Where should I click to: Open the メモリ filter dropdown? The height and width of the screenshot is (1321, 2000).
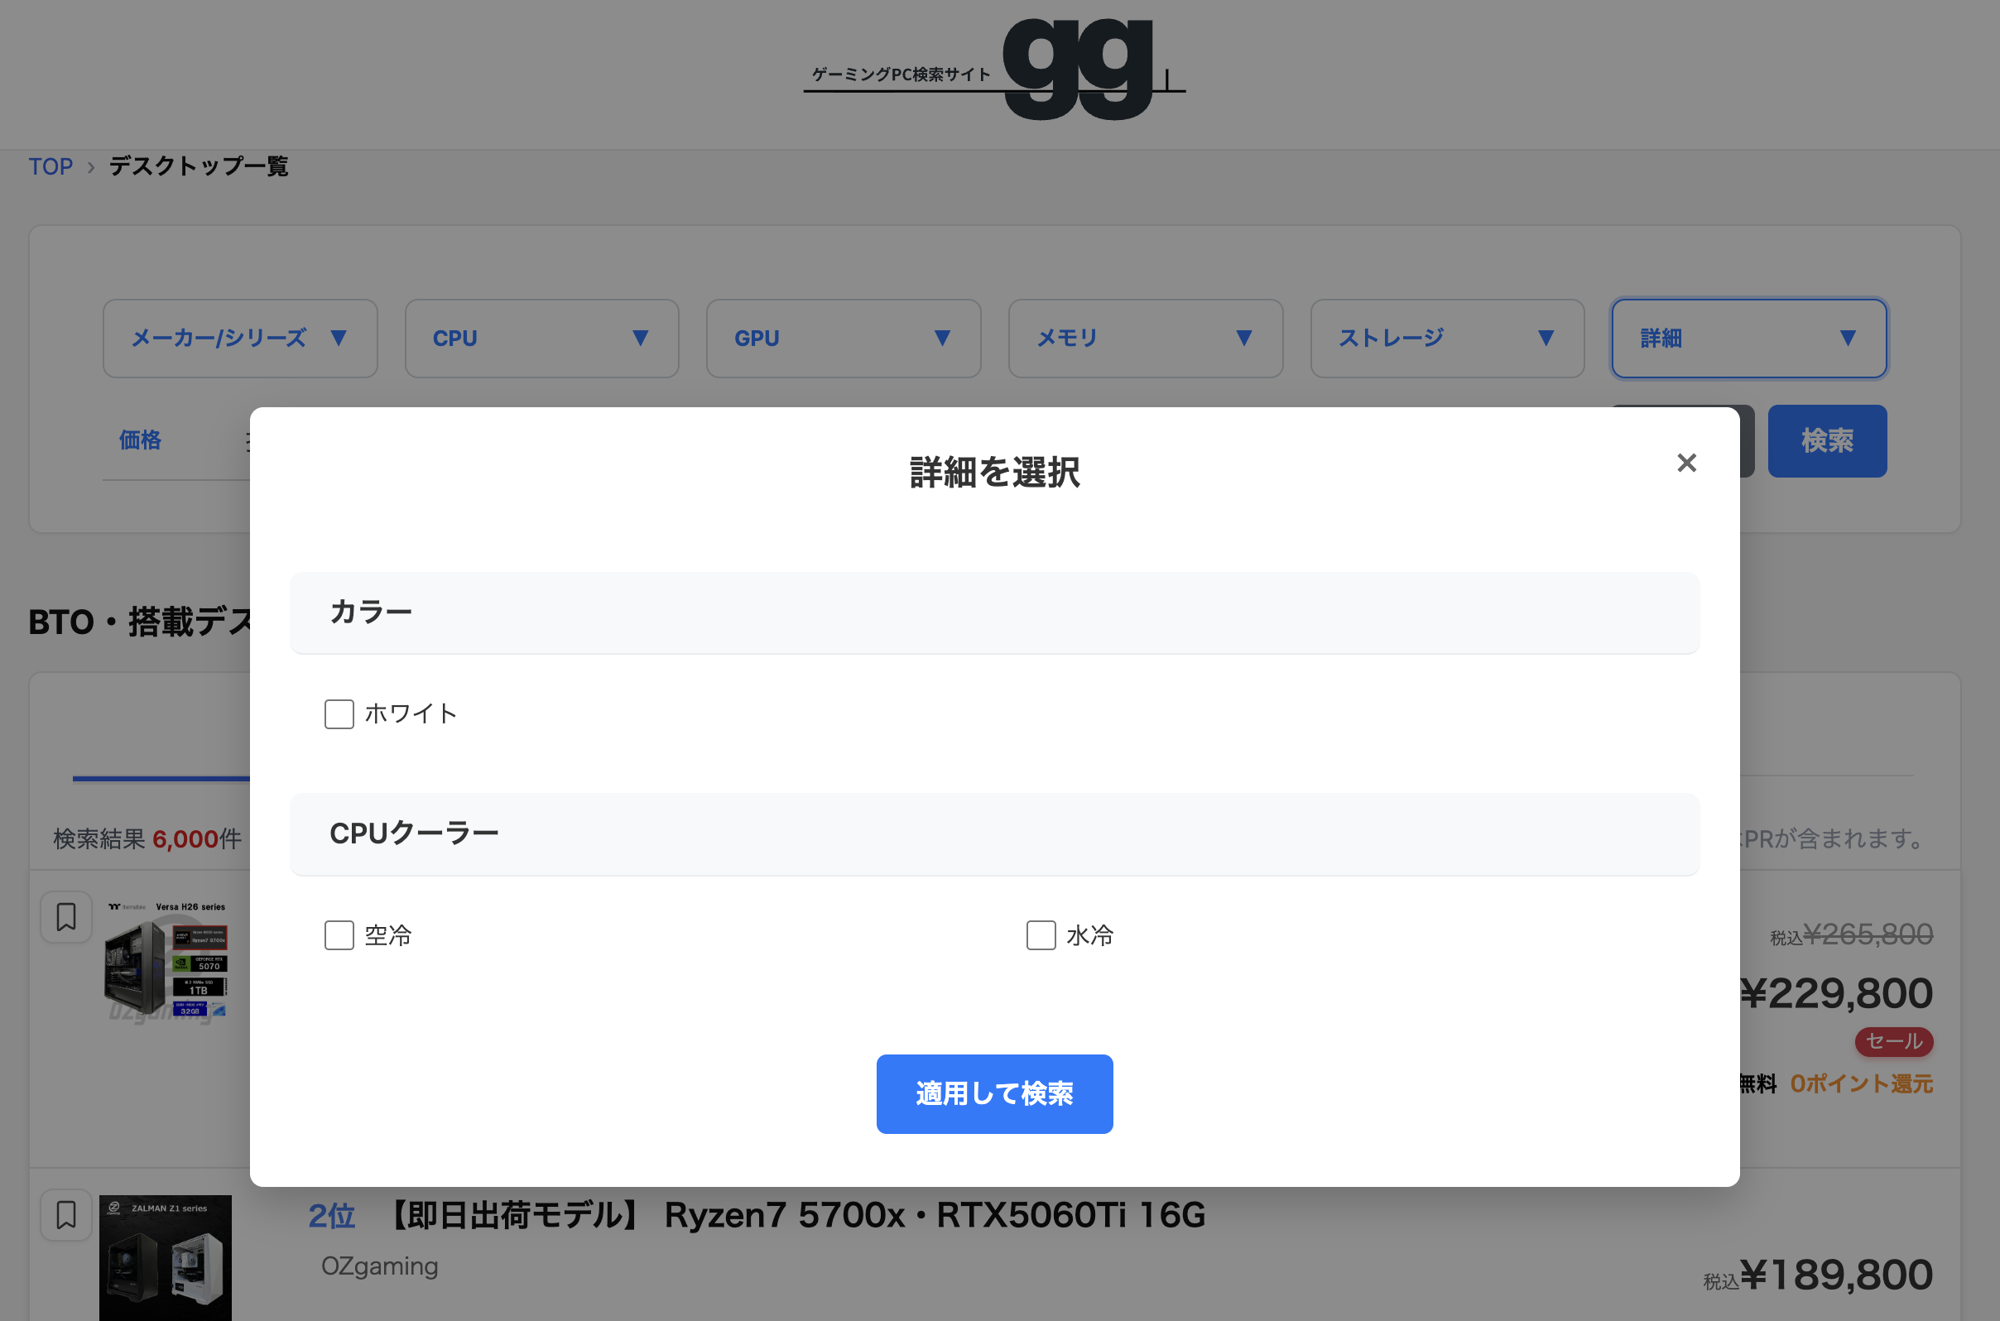pos(1146,338)
